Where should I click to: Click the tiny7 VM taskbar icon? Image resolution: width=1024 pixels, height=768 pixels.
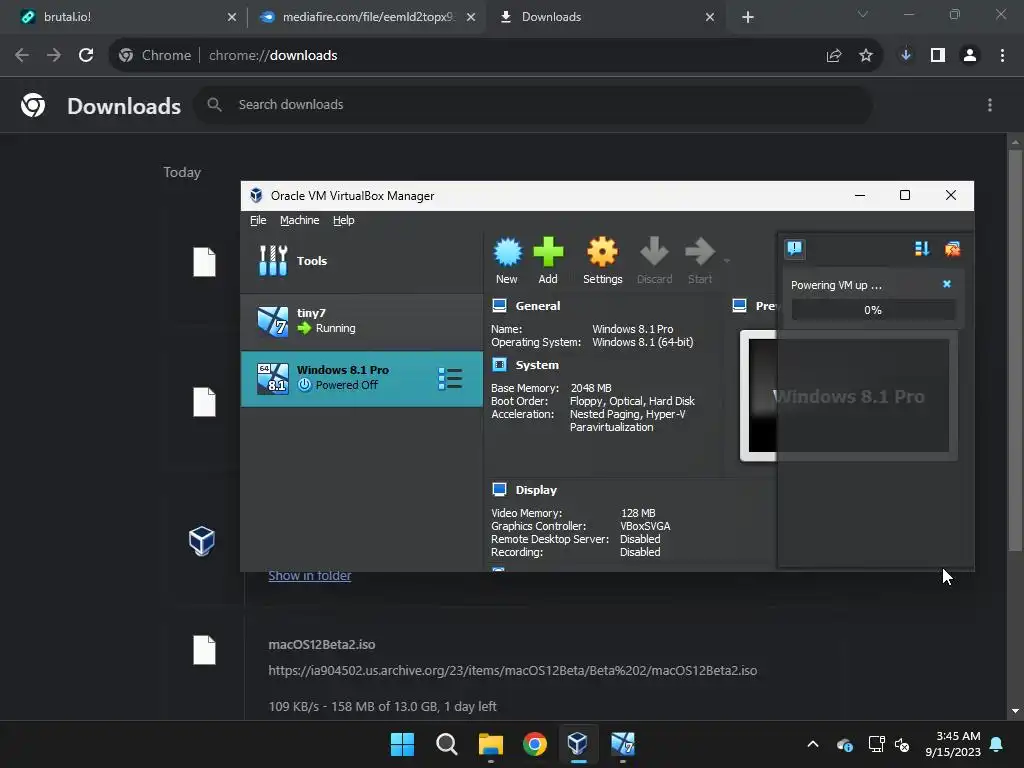(x=622, y=744)
